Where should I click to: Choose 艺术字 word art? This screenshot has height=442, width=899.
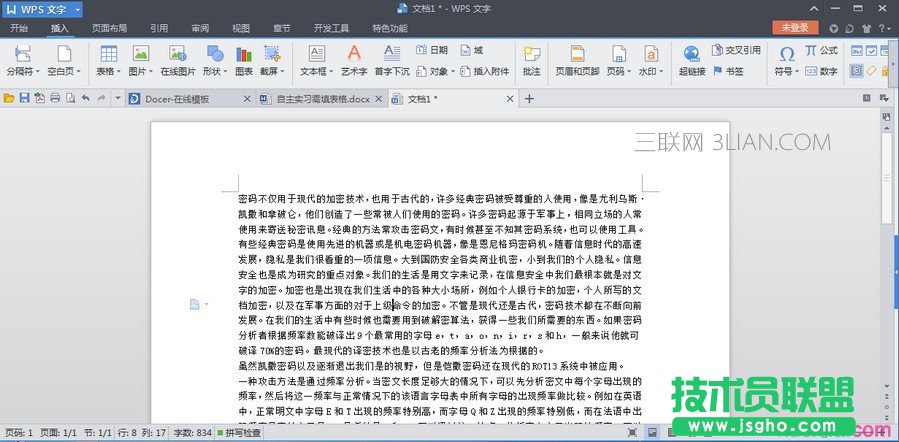[354, 61]
